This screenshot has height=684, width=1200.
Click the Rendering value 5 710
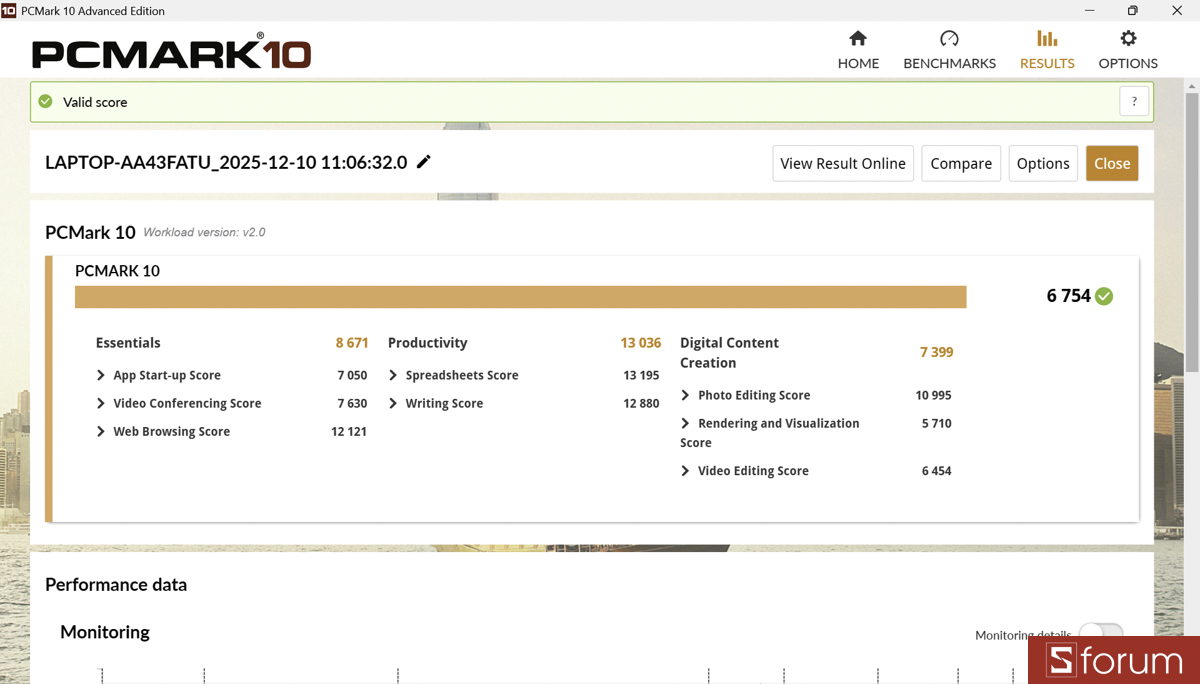[x=936, y=423]
